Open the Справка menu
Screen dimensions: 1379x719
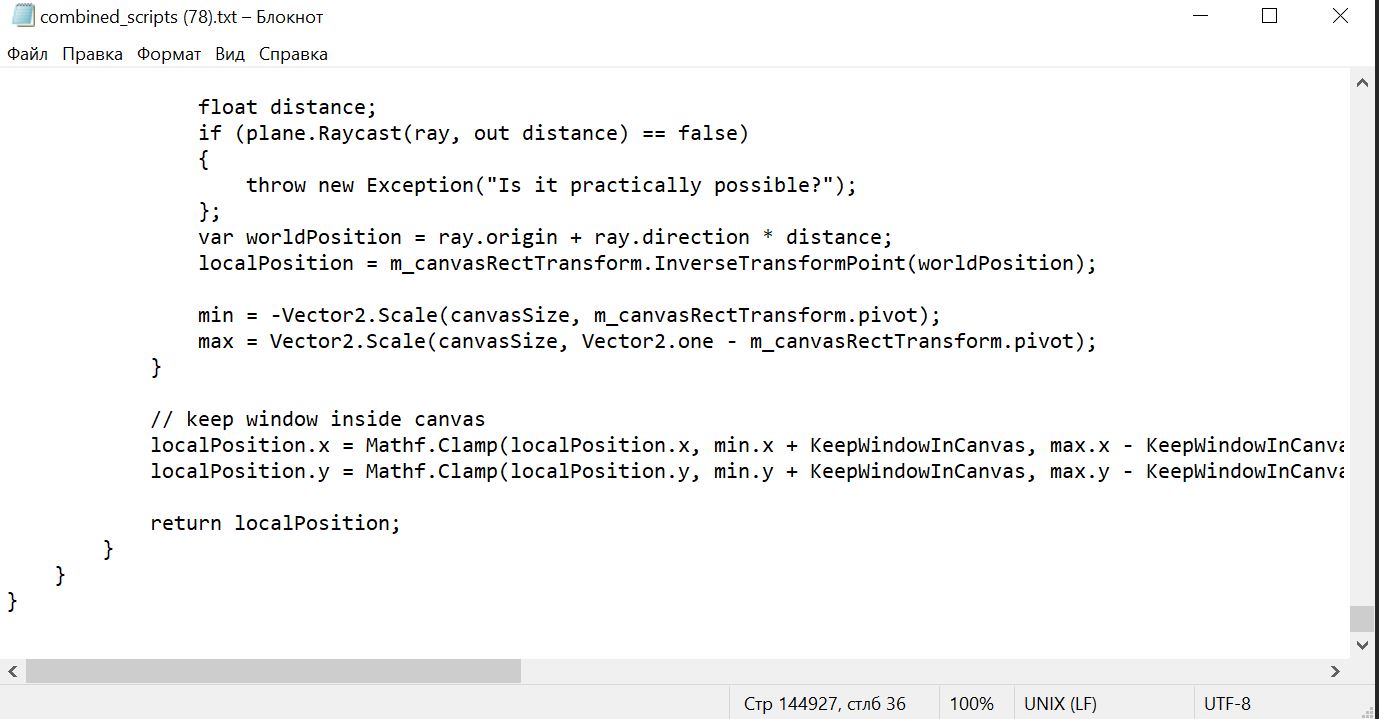(x=293, y=54)
